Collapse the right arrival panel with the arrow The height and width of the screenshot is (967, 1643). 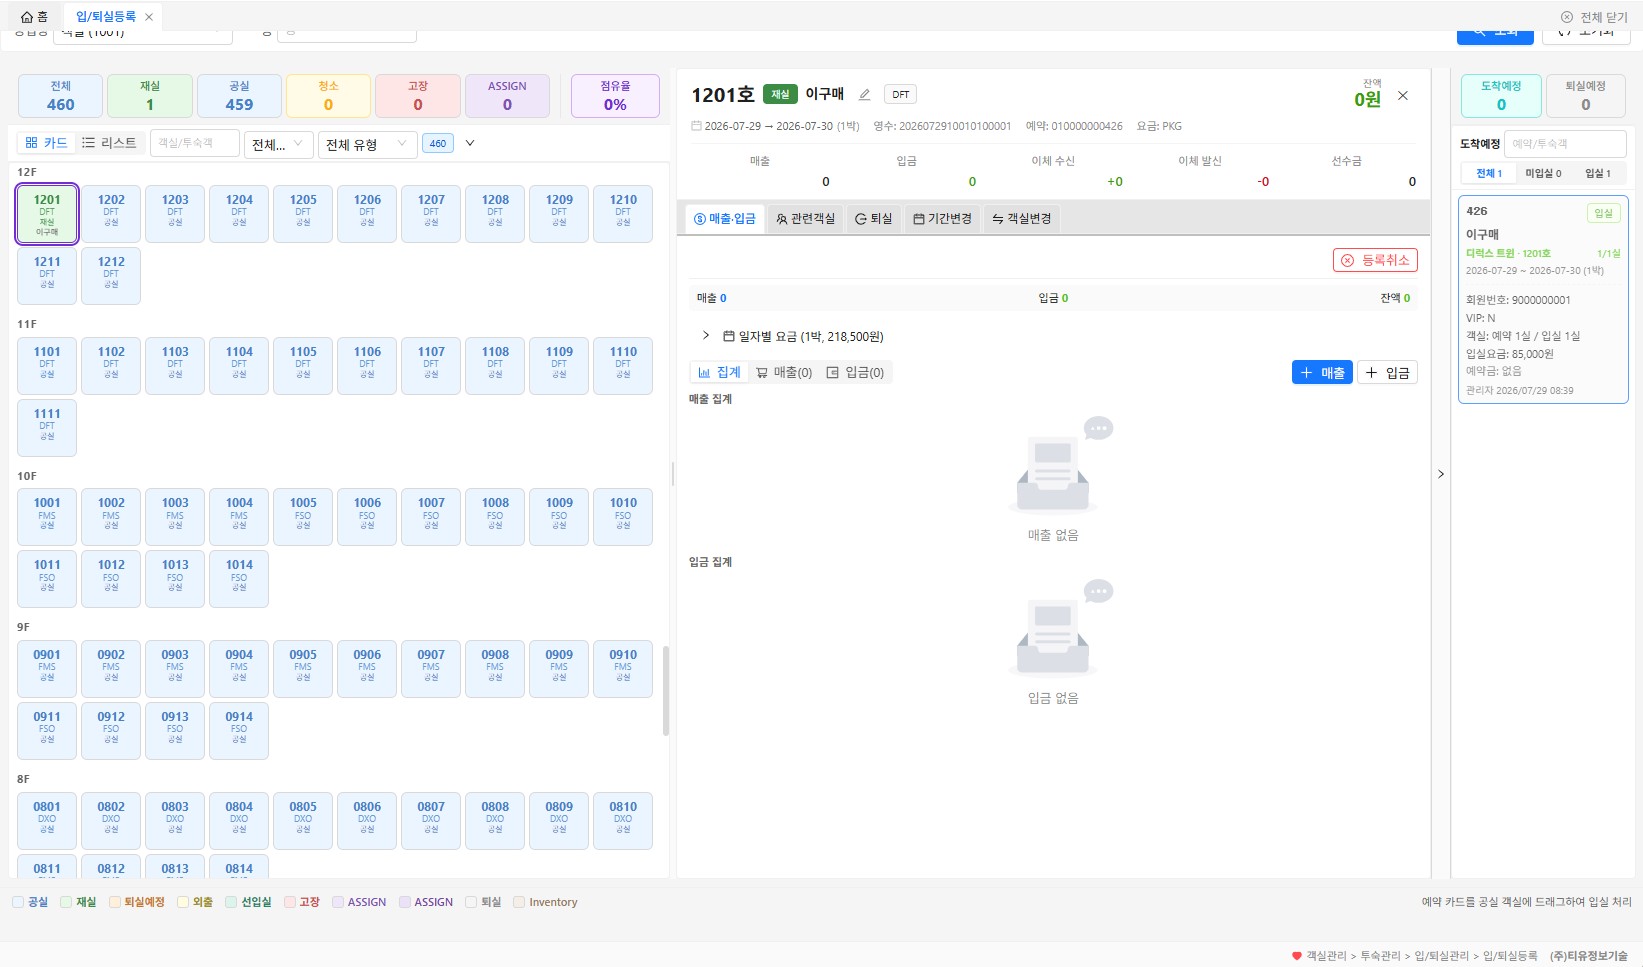point(1441,474)
